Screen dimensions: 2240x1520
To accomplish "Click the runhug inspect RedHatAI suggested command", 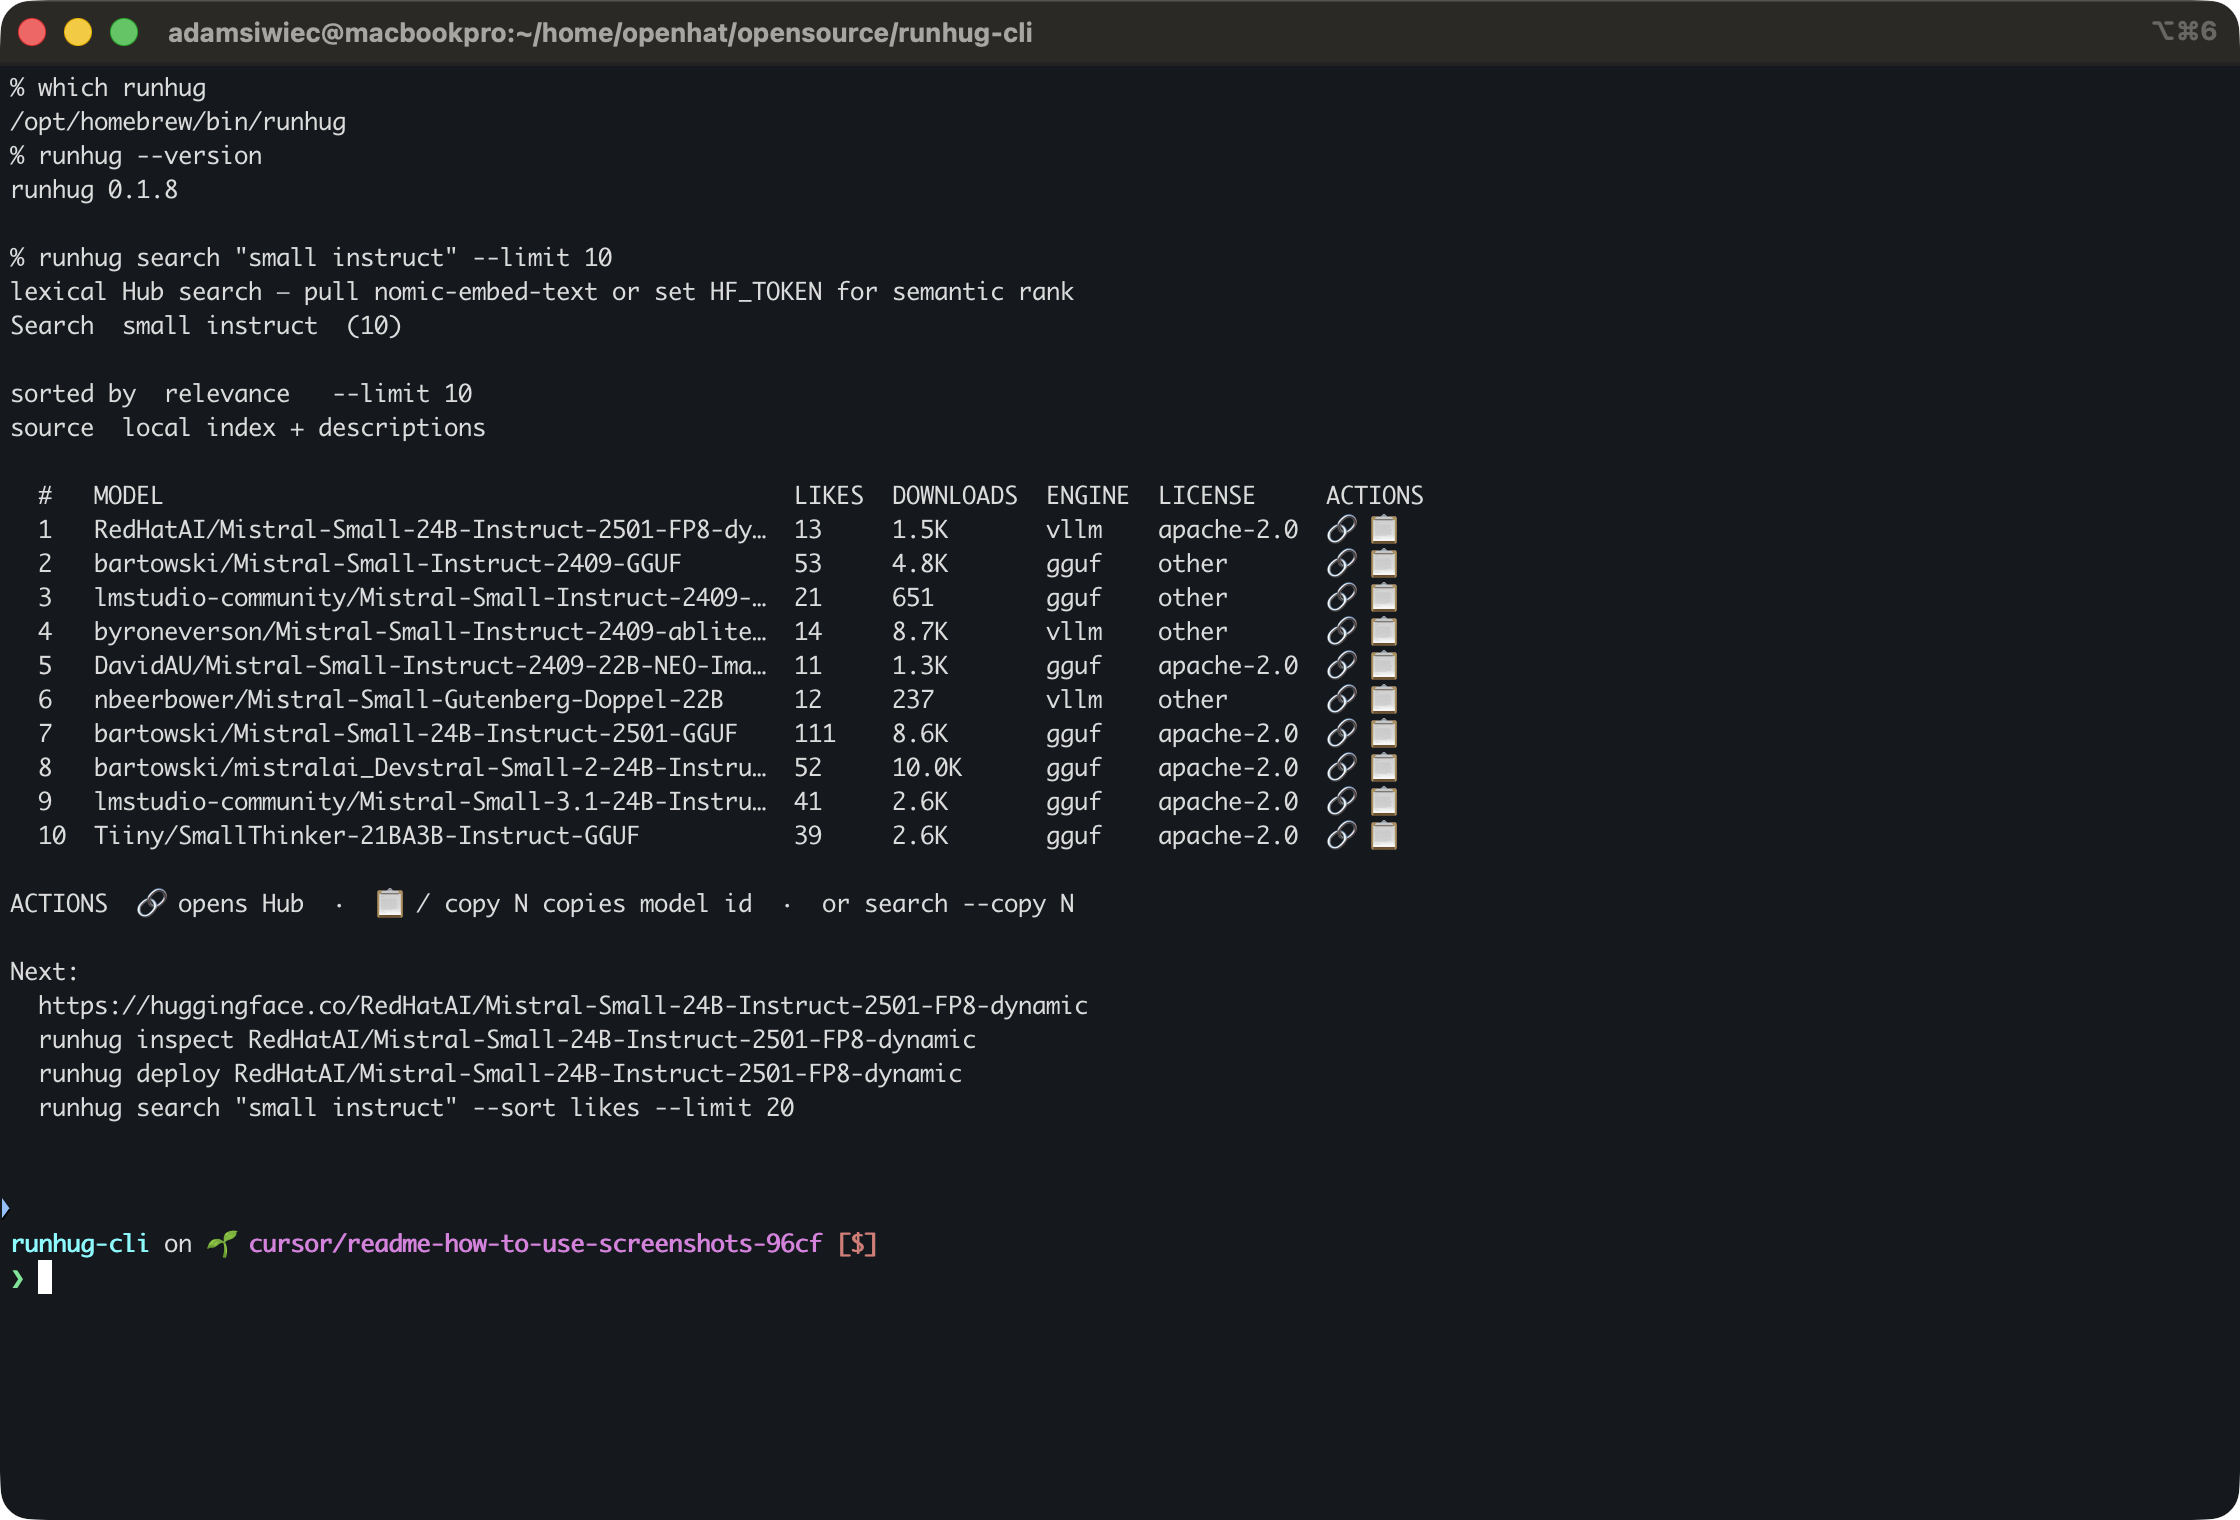I will (x=507, y=1039).
